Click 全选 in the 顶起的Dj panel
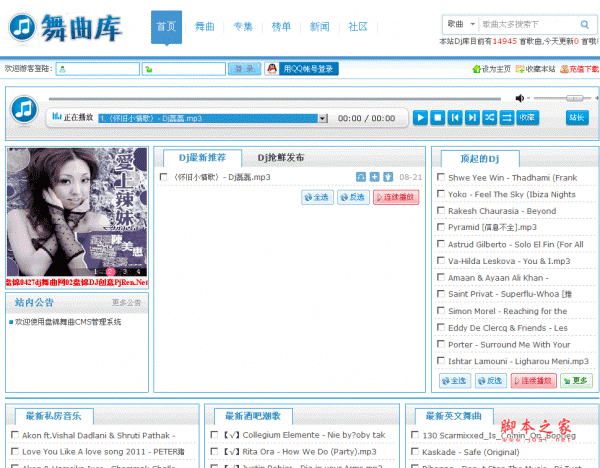Viewport: 600px width, 468px height. click(x=455, y=381)
